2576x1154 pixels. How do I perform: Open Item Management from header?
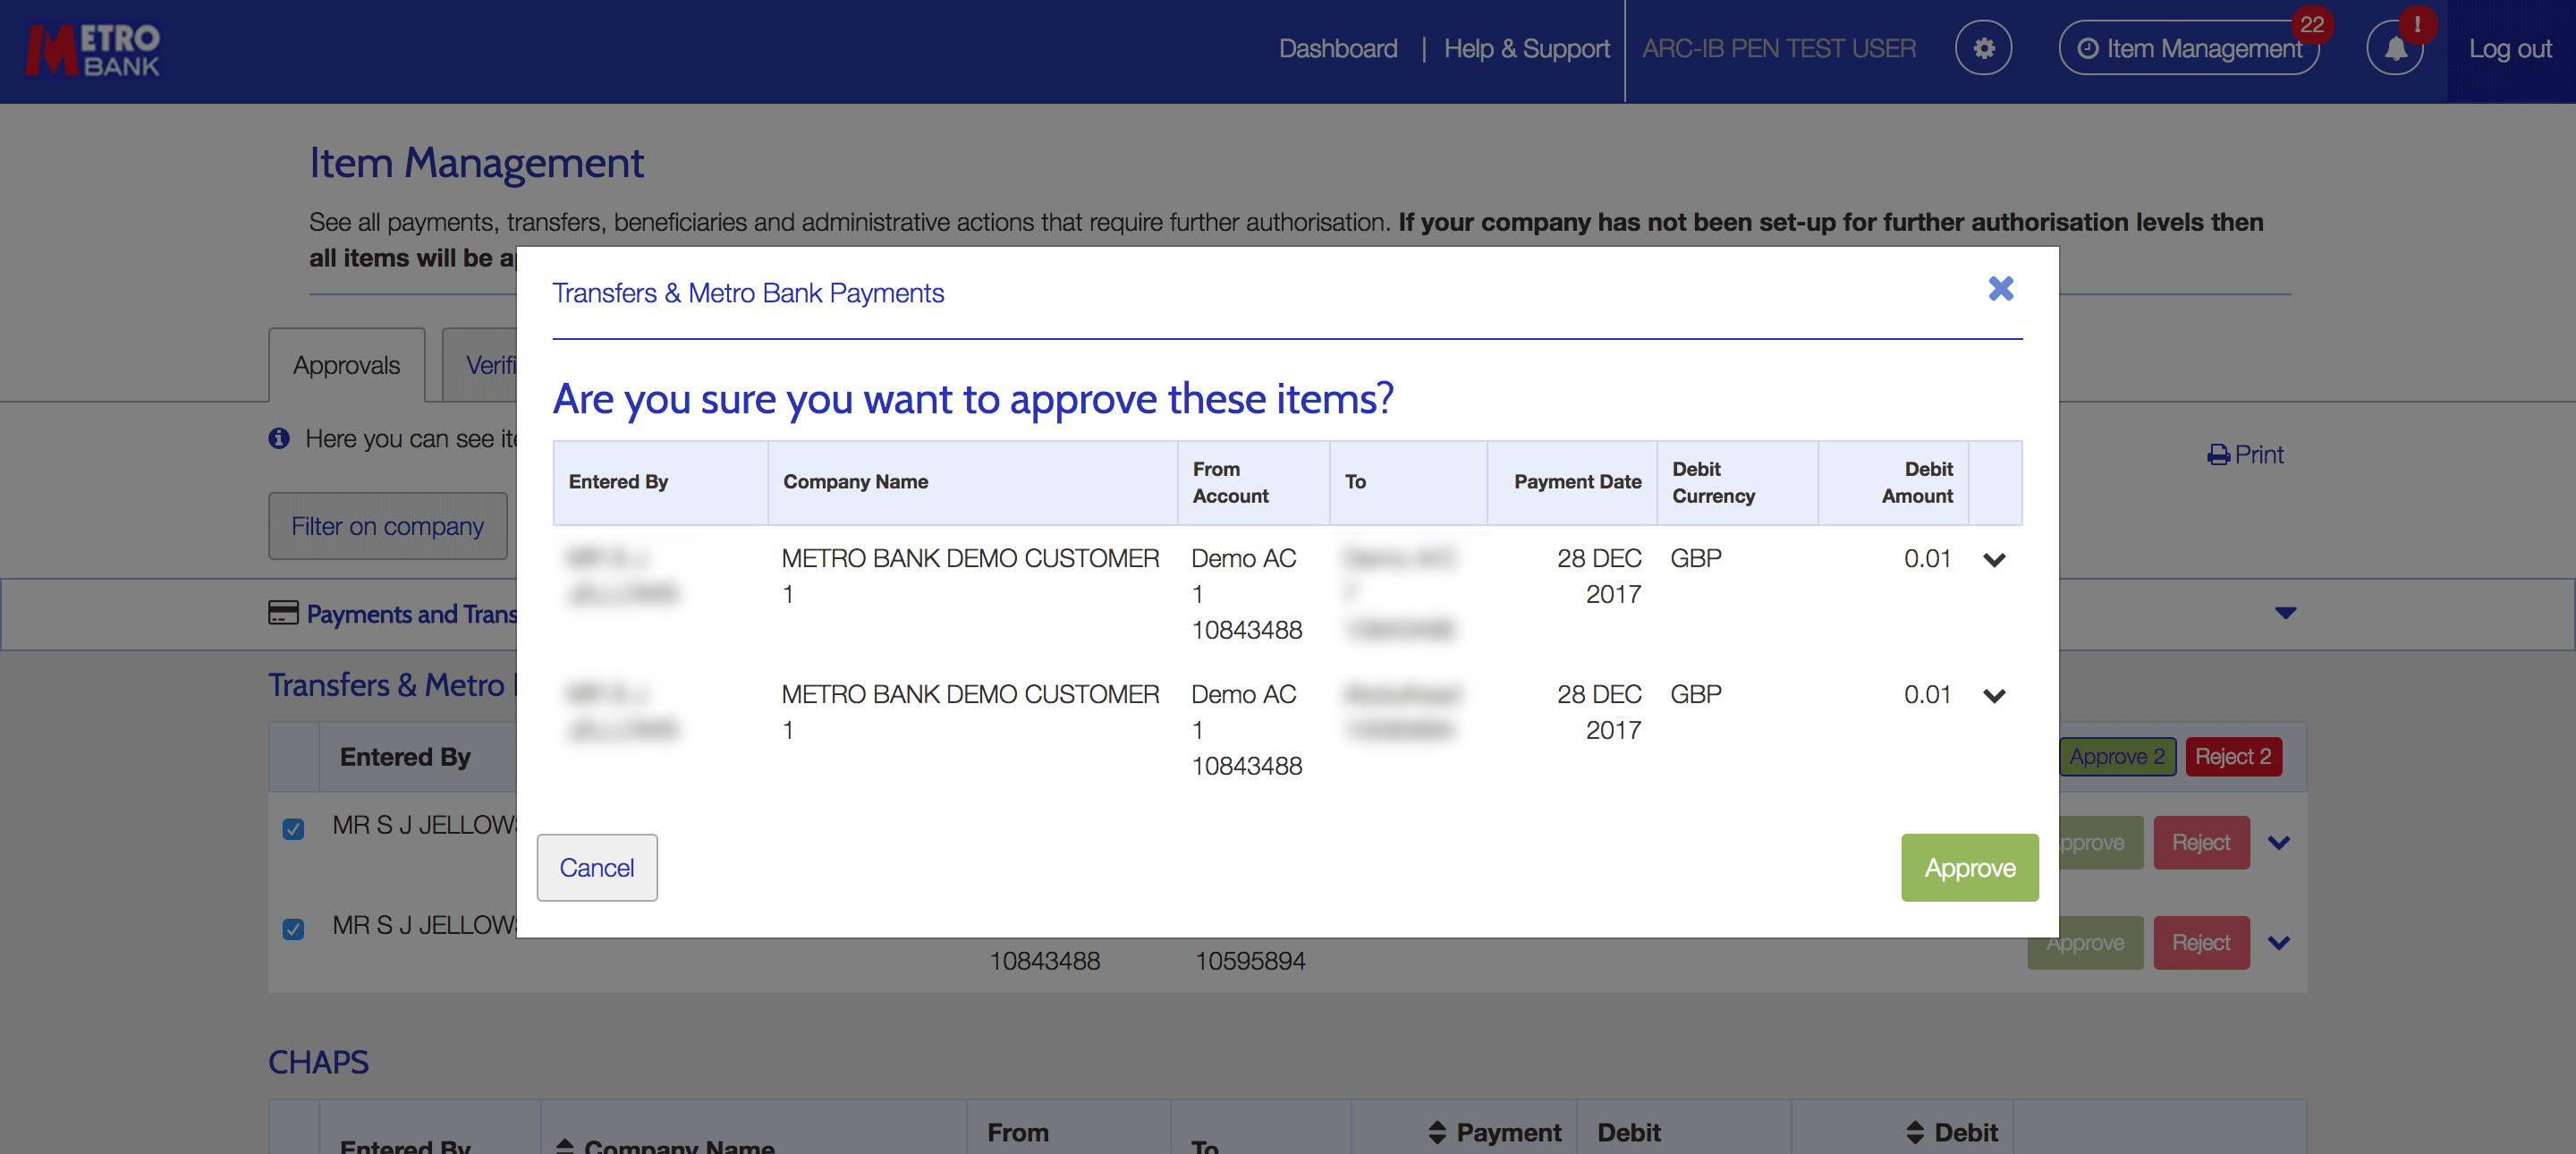2189,48
